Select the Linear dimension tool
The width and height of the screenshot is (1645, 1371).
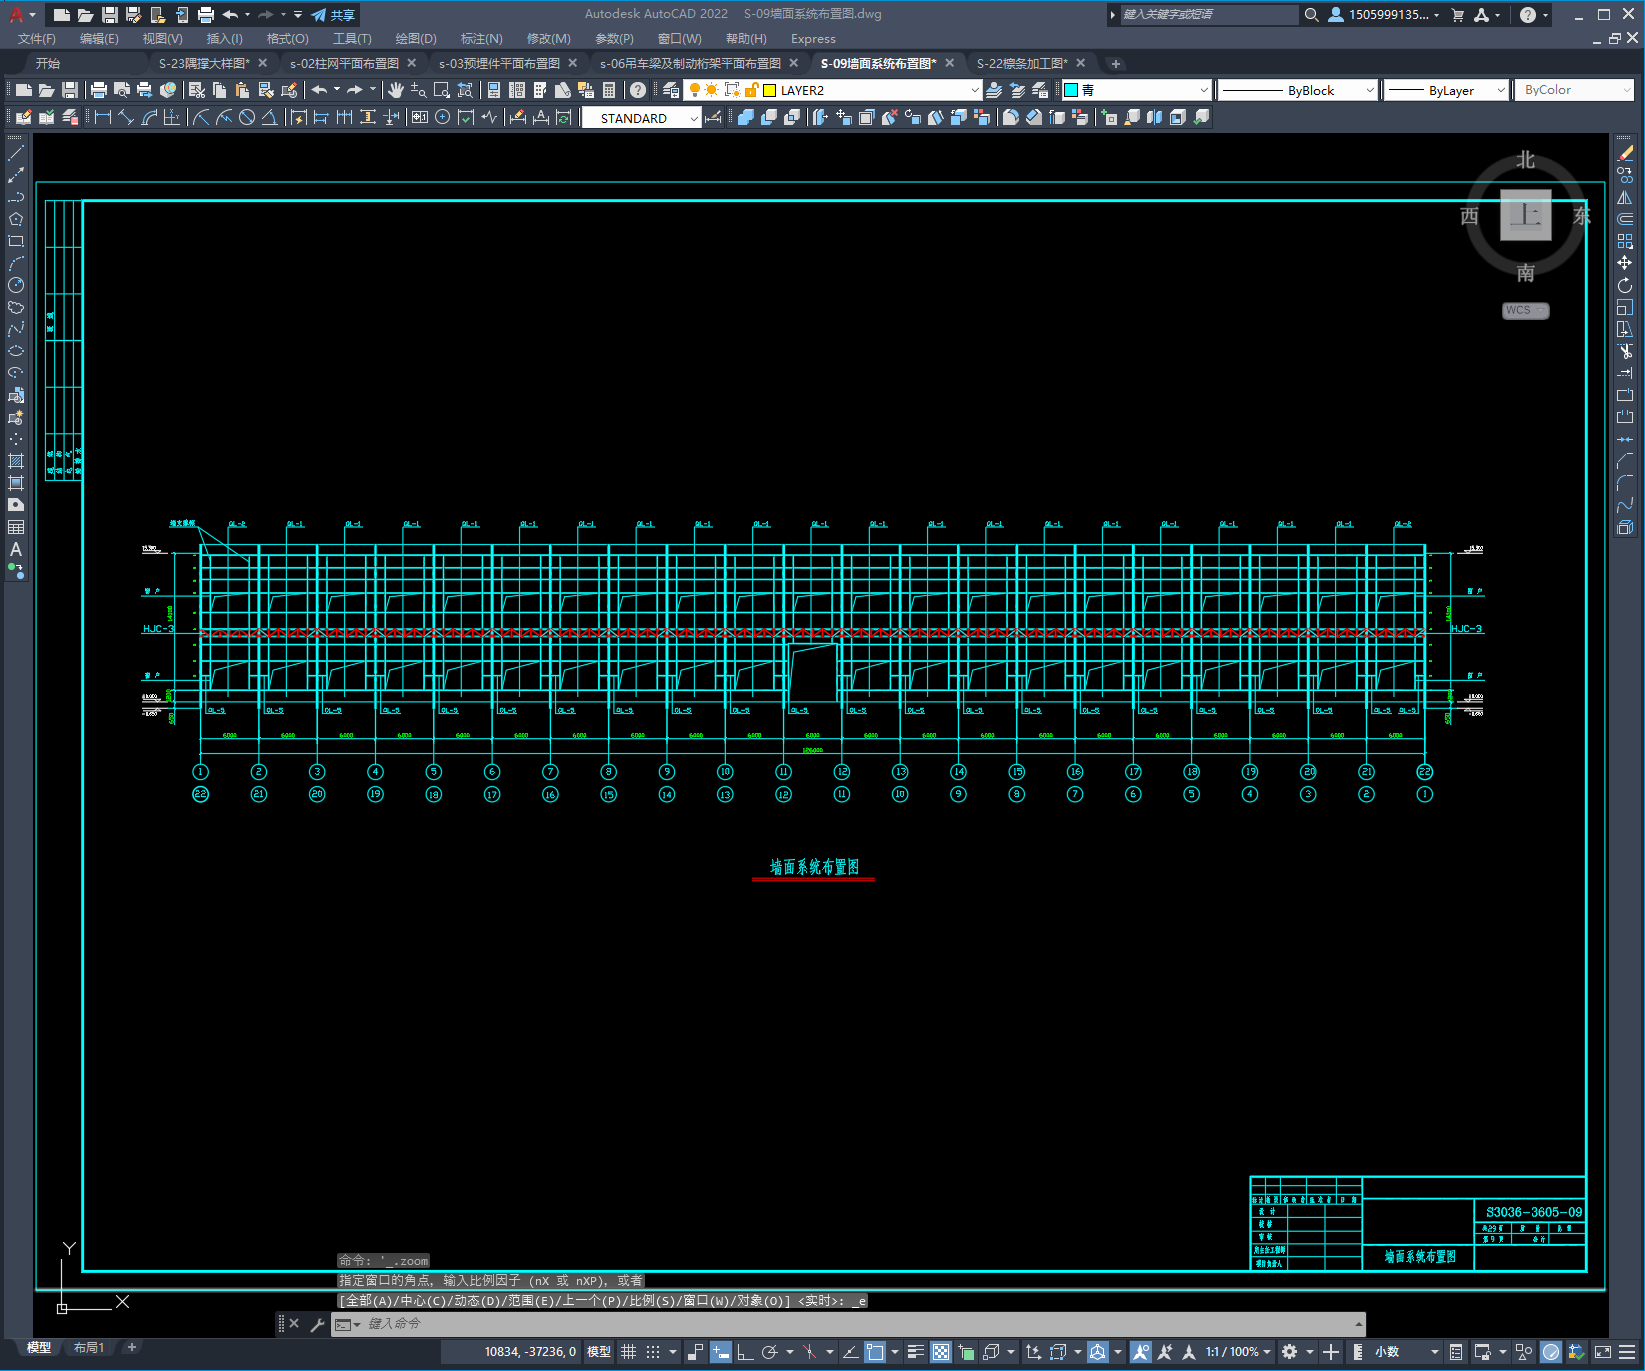tap(102, 118)
